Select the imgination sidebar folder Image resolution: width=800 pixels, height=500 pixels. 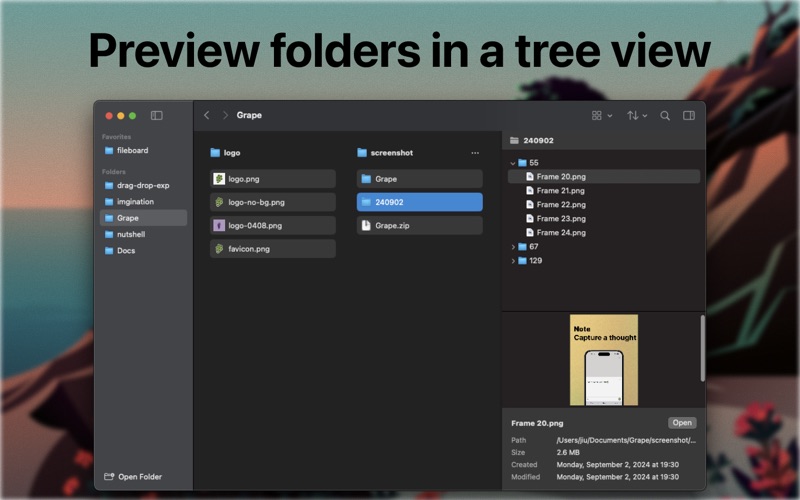pos(143,202)
